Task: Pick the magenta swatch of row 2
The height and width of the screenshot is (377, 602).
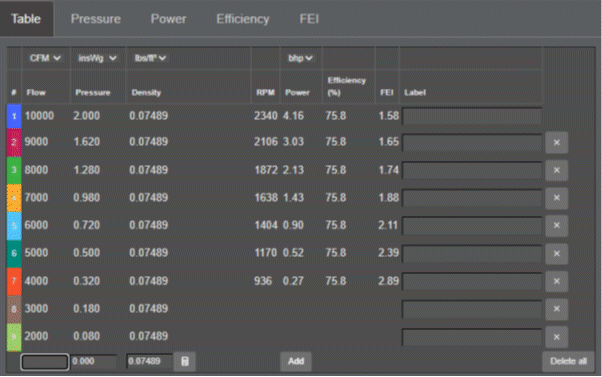Action: point(14,142)
